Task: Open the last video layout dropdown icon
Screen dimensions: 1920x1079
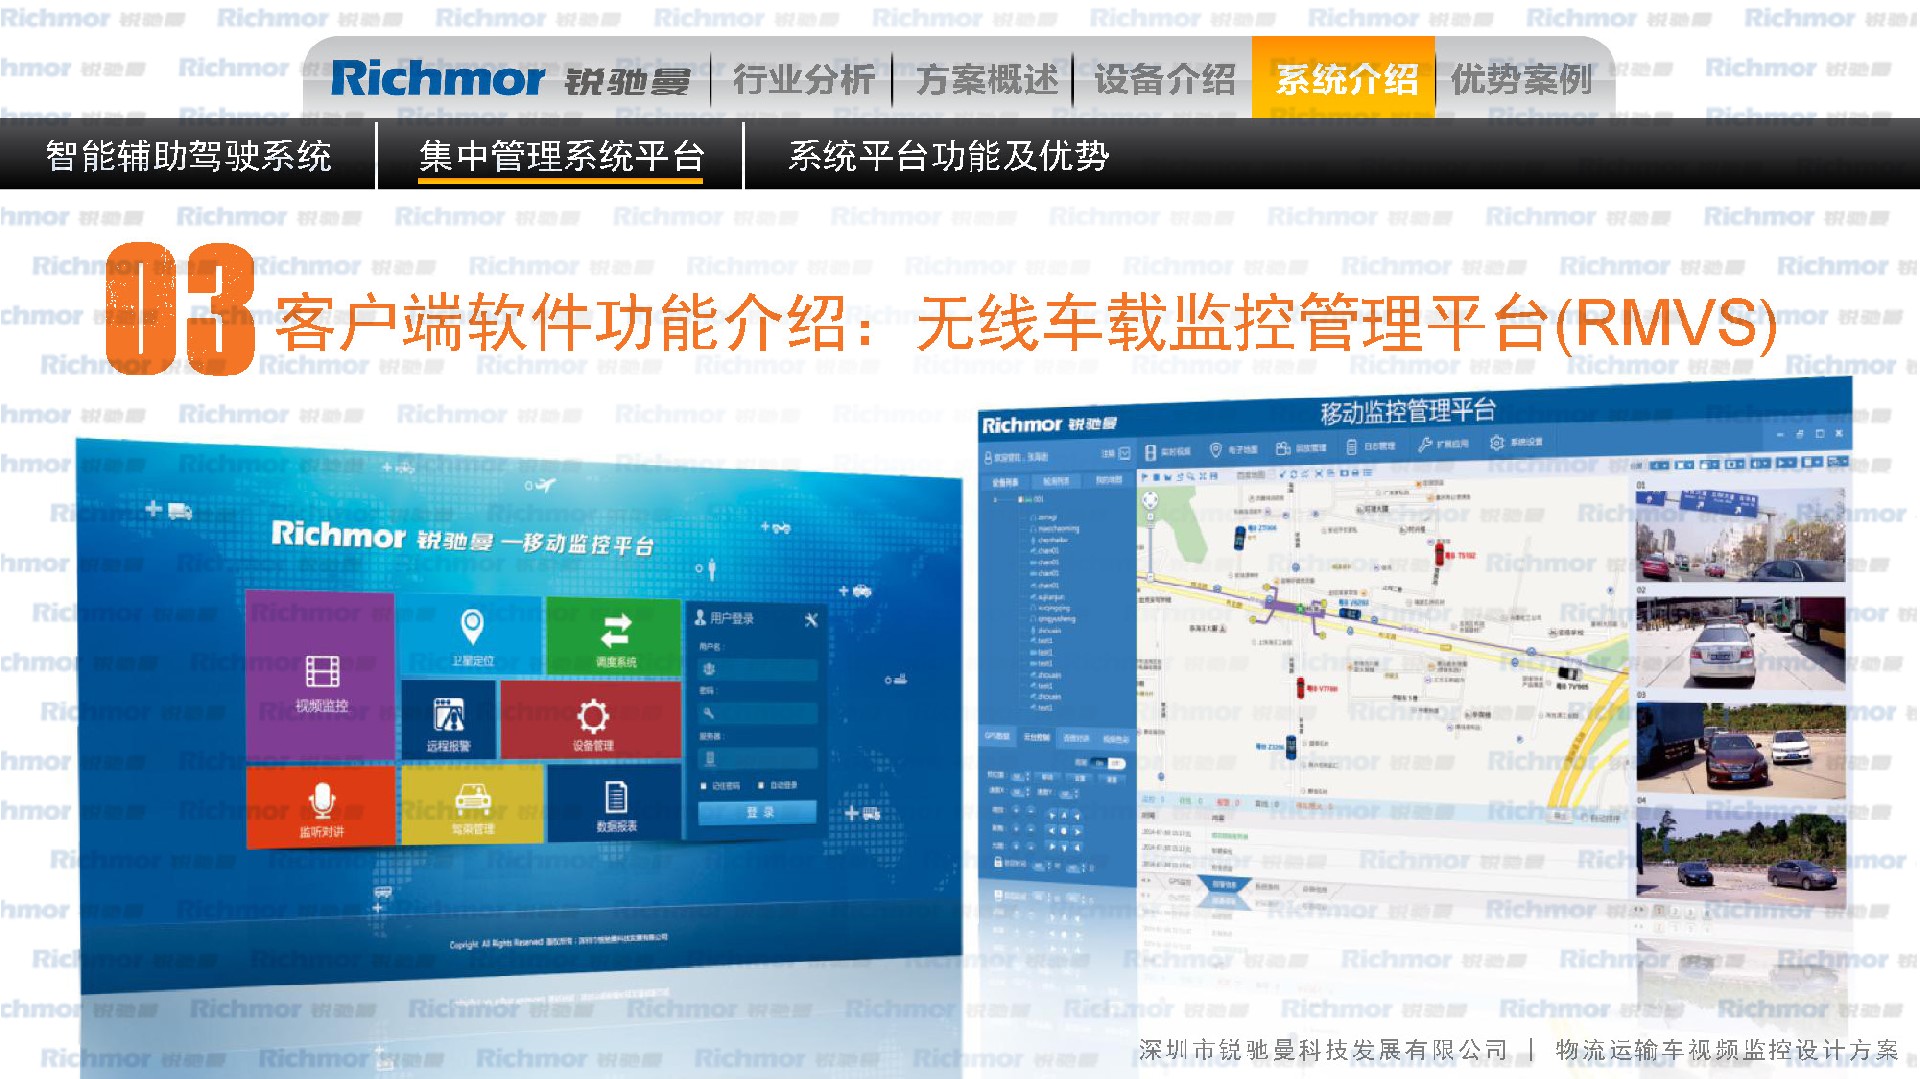Action: coord(1838,461)
